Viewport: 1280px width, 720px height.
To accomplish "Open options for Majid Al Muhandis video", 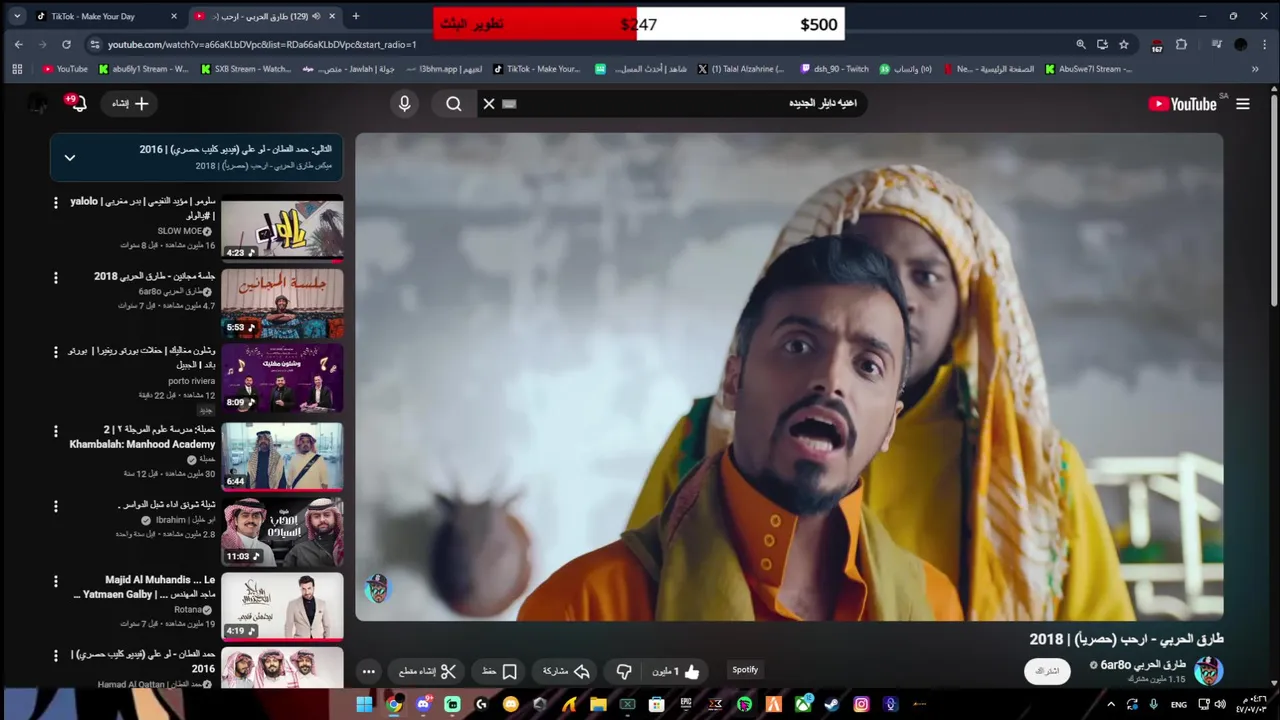I will pos(56,581).
